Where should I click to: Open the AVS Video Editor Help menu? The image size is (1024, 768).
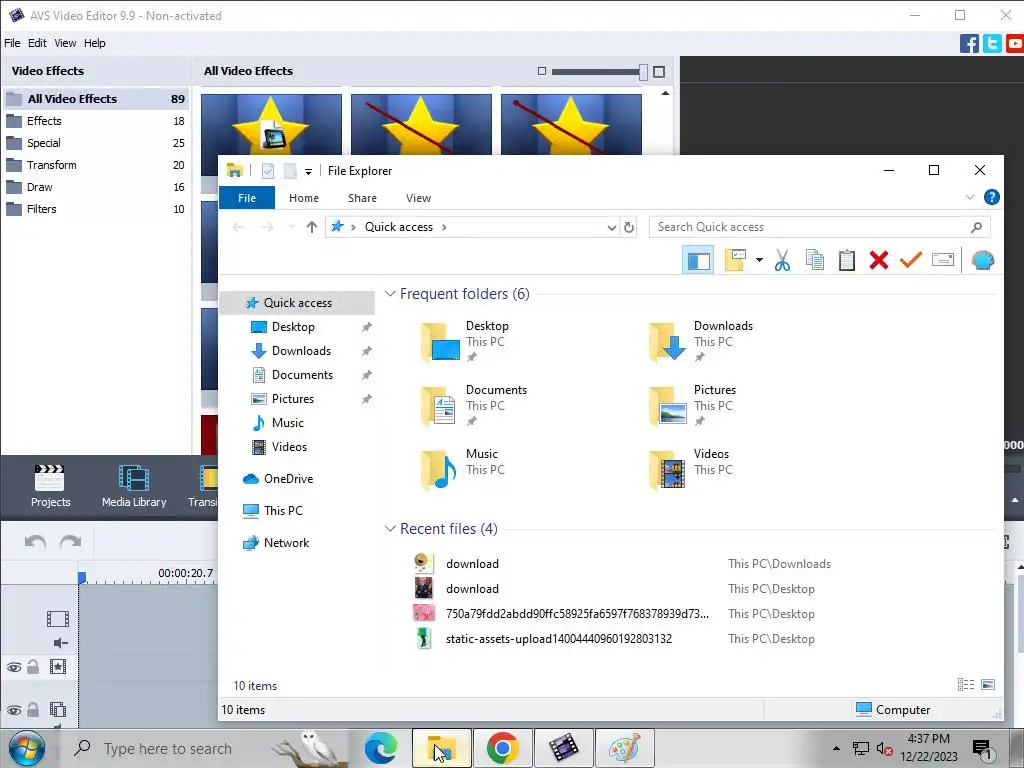click(x=94, y=43)
